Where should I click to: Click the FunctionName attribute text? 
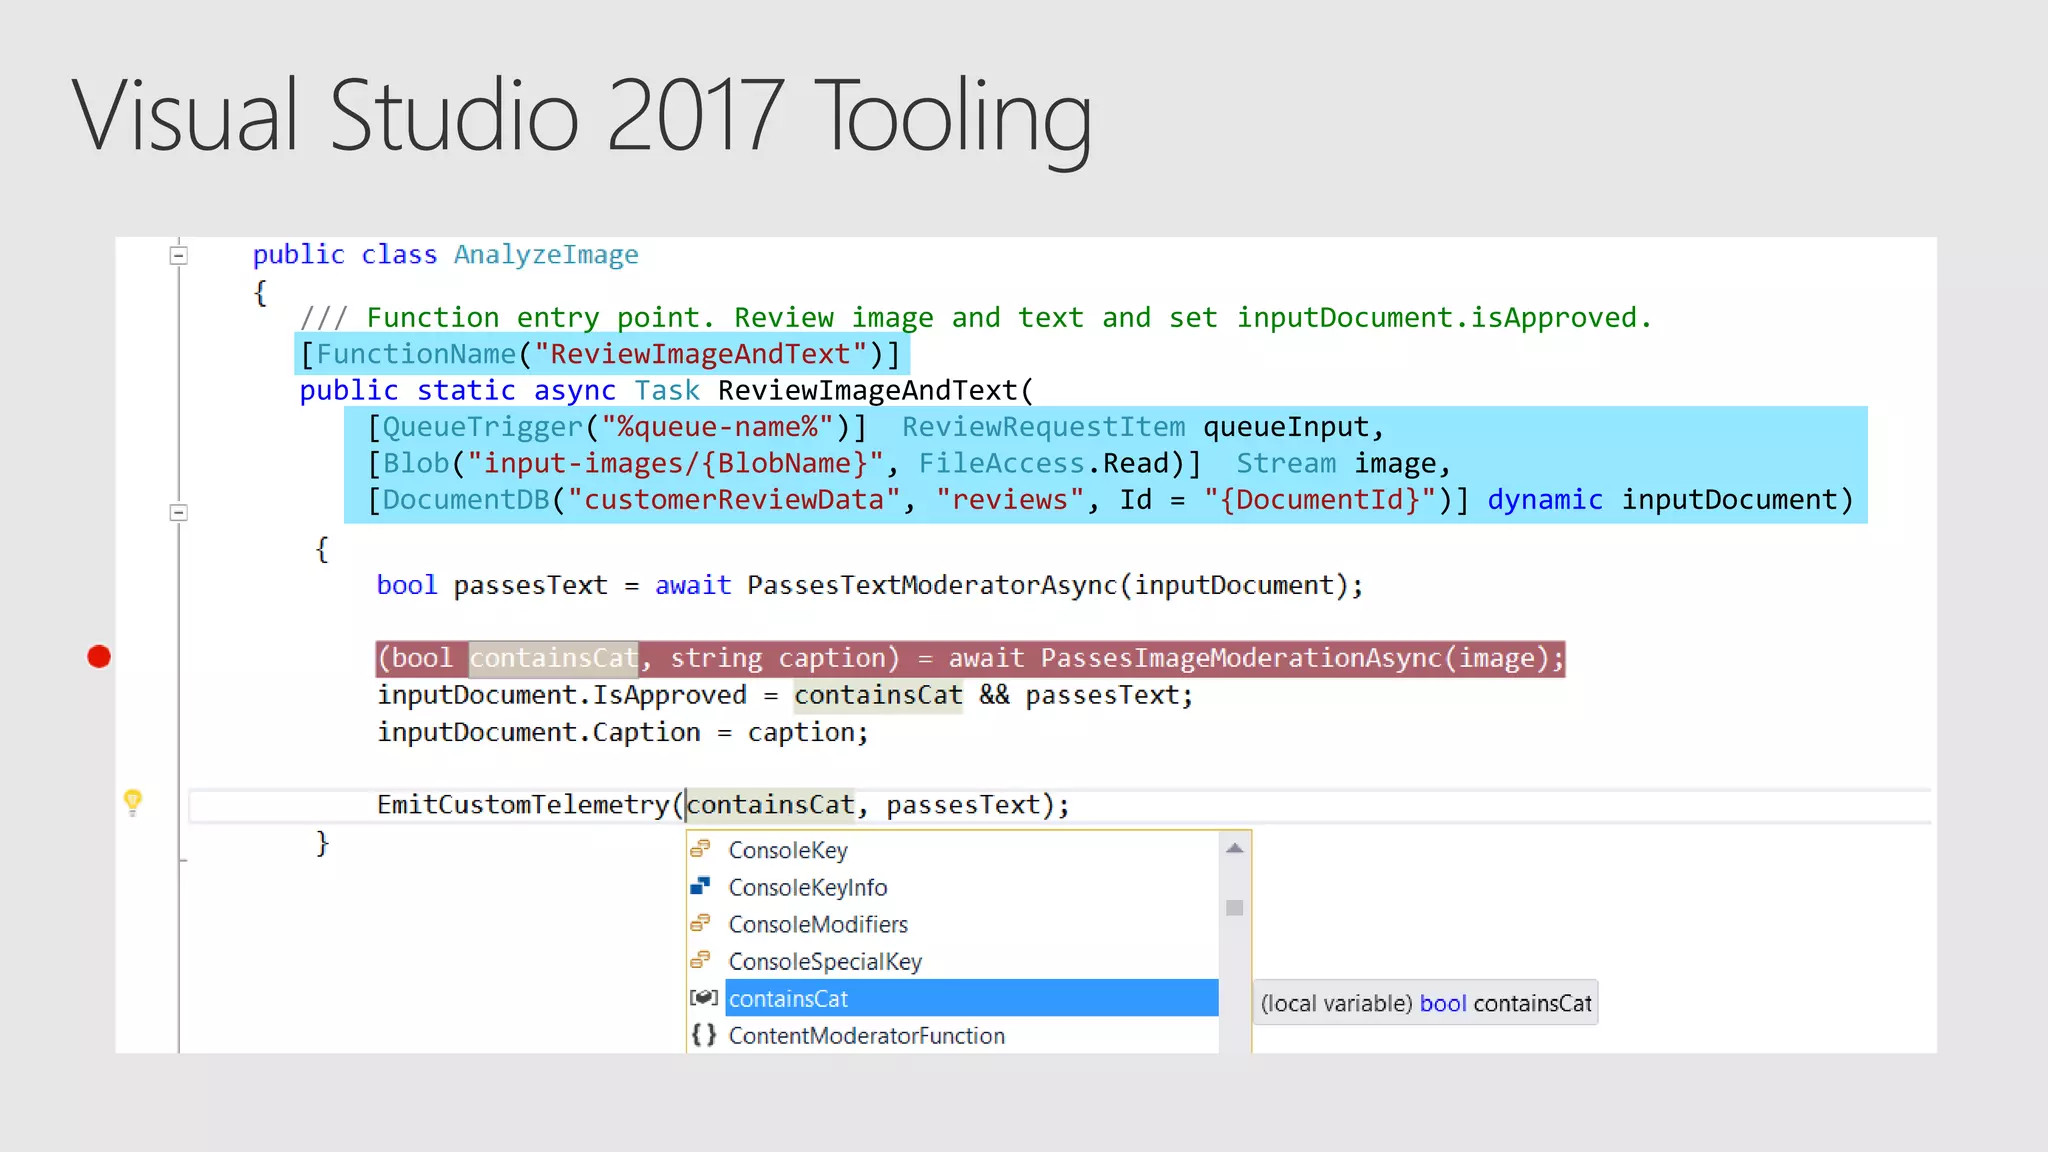(x=415, y=354)
